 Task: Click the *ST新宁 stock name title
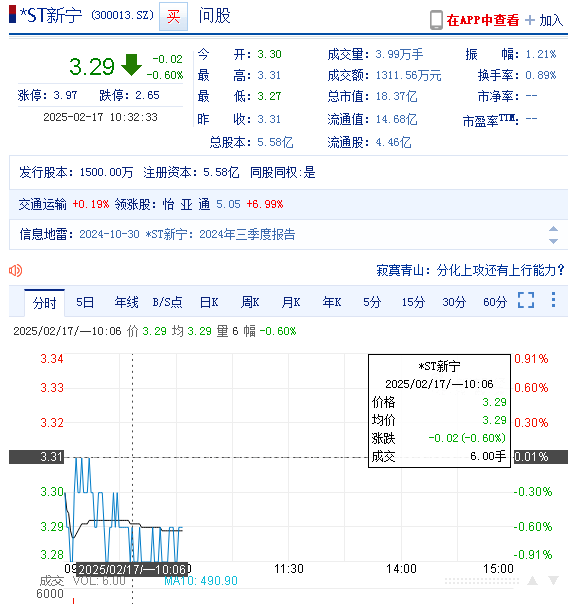point(51,16)
